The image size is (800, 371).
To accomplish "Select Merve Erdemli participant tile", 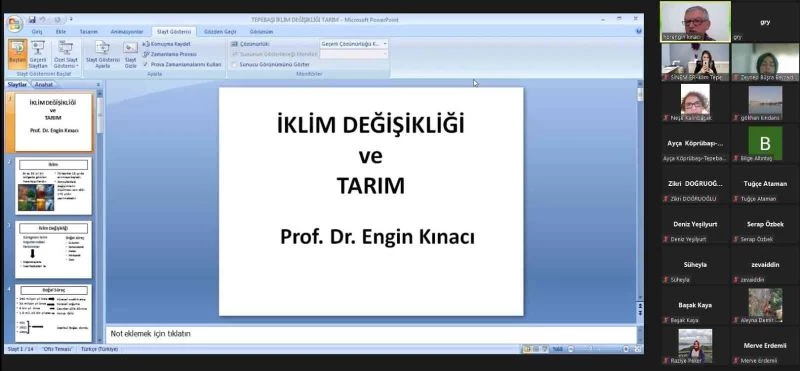I will tap(765, 346).
